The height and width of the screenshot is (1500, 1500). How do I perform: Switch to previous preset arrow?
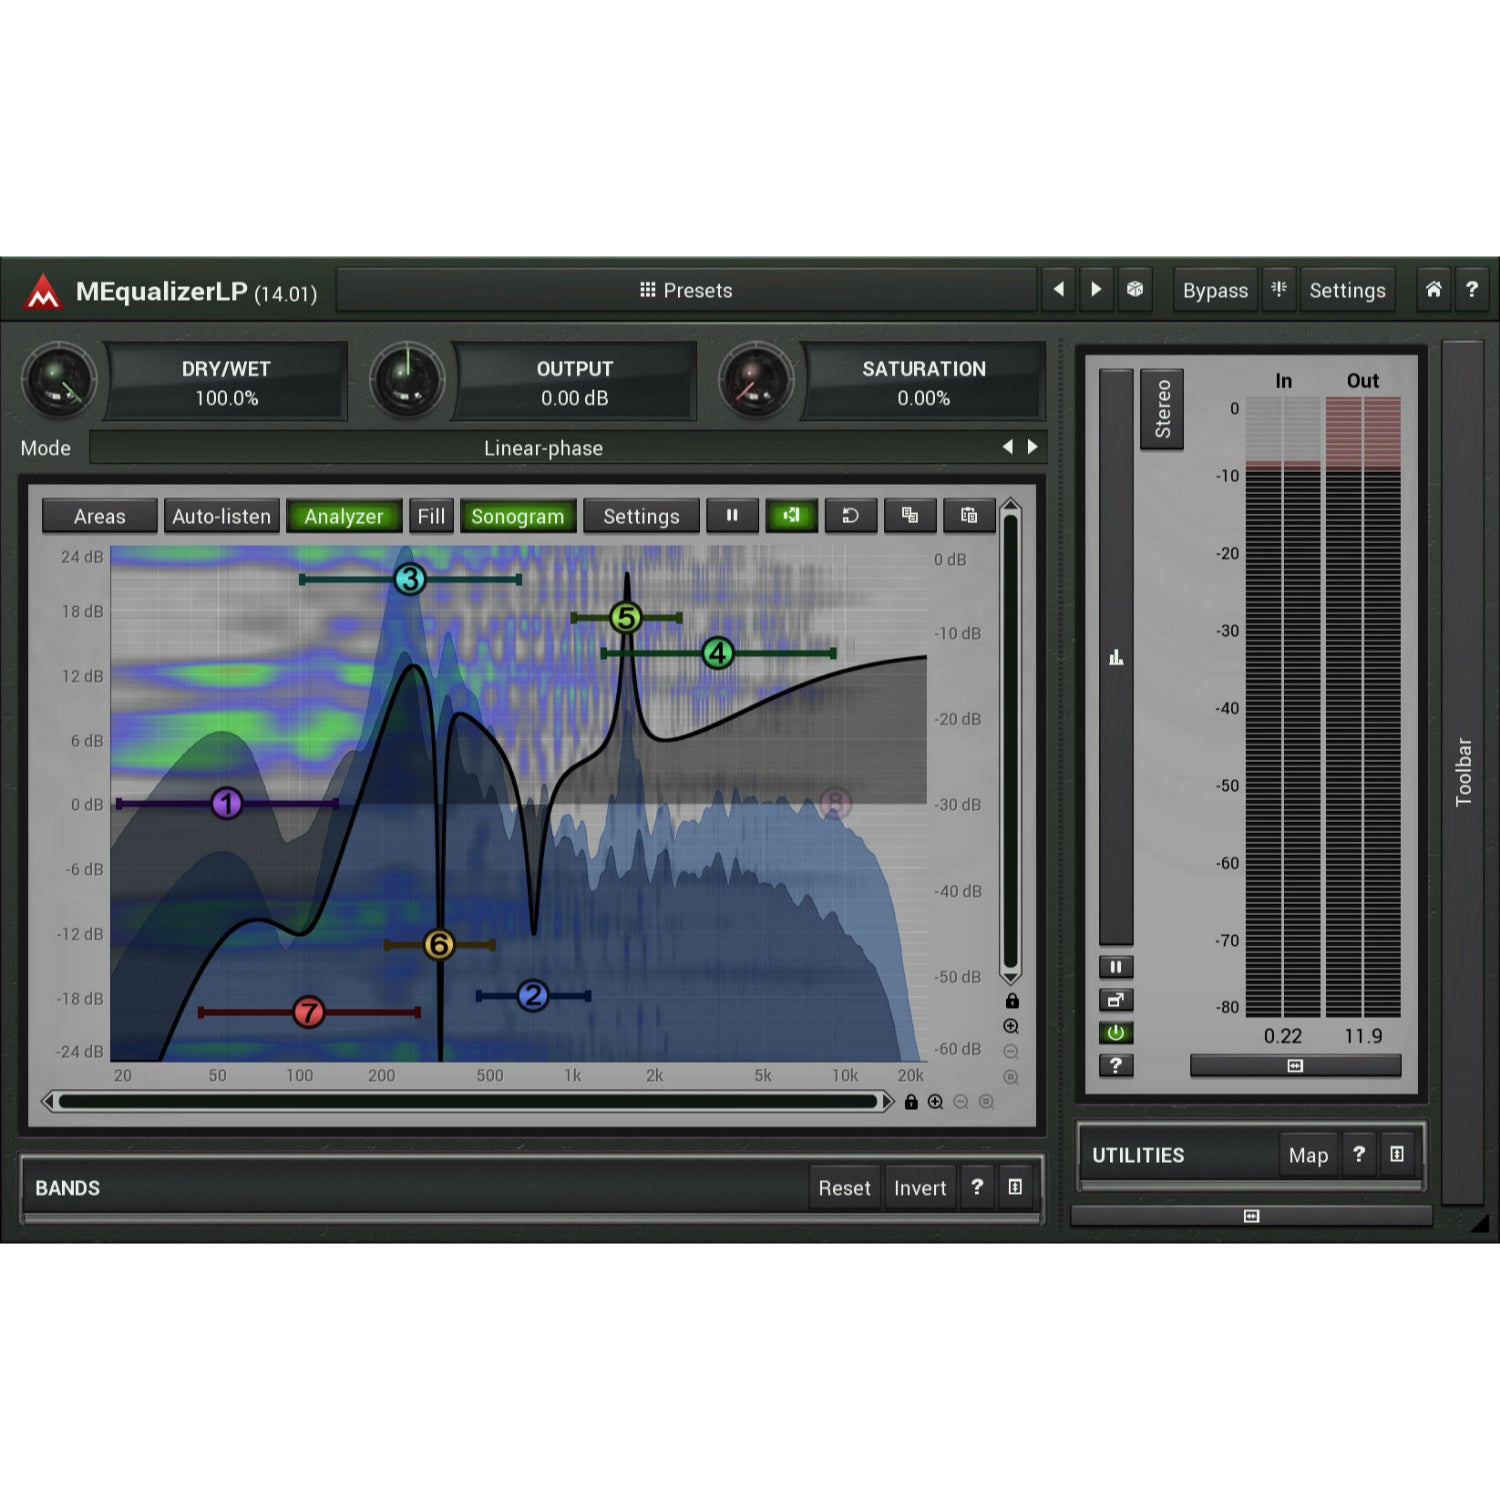point(1059,290)
